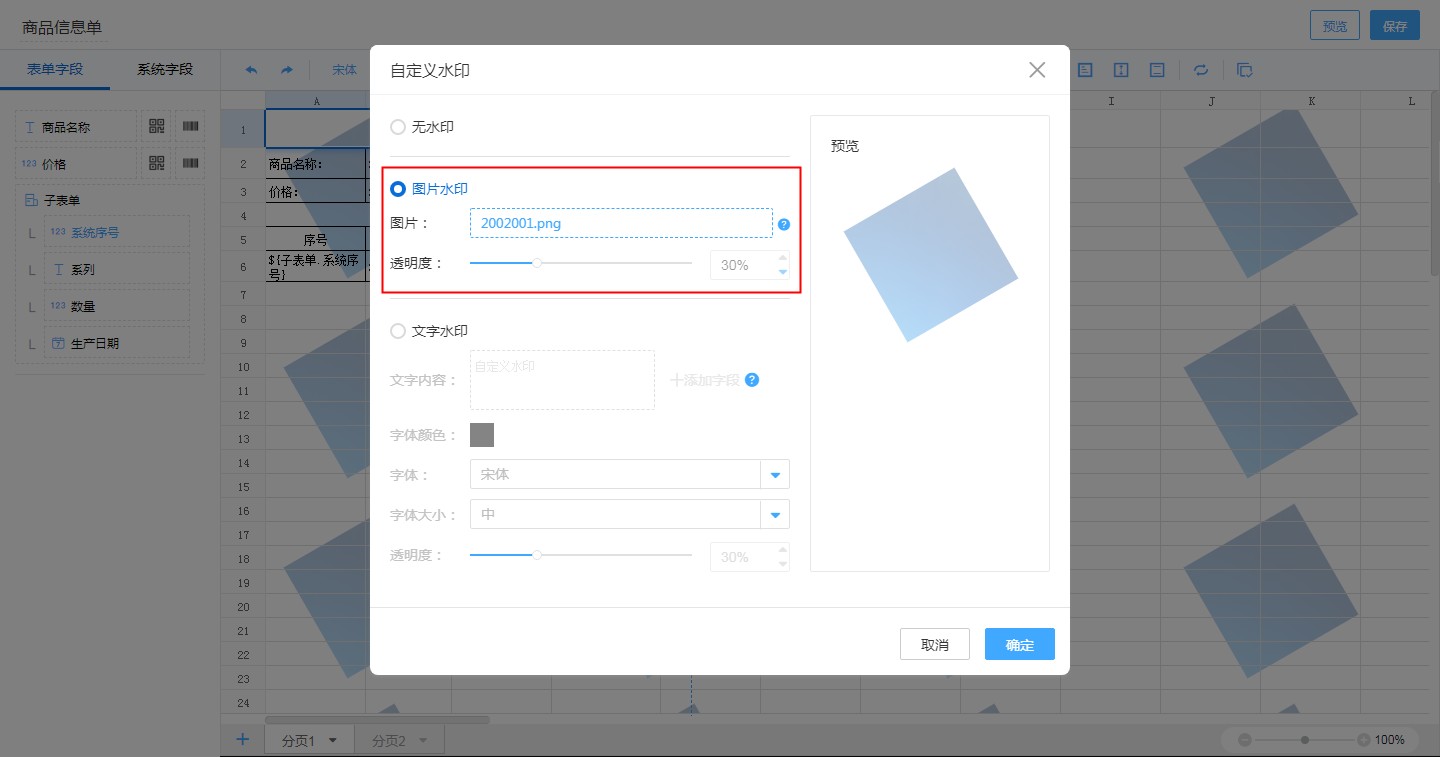Click the help icon next to 添加字段

[x=752, y=380]
